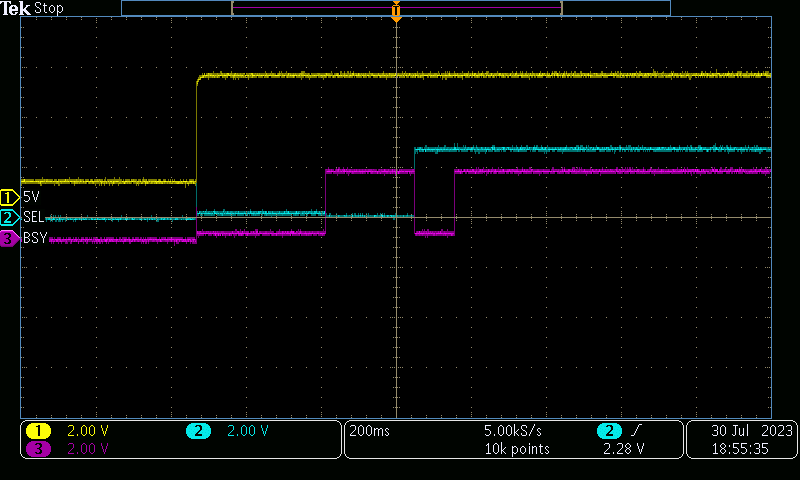Click the 2.28 V trigger level readout
Screen dimensions: 800x480
point(623,449)
